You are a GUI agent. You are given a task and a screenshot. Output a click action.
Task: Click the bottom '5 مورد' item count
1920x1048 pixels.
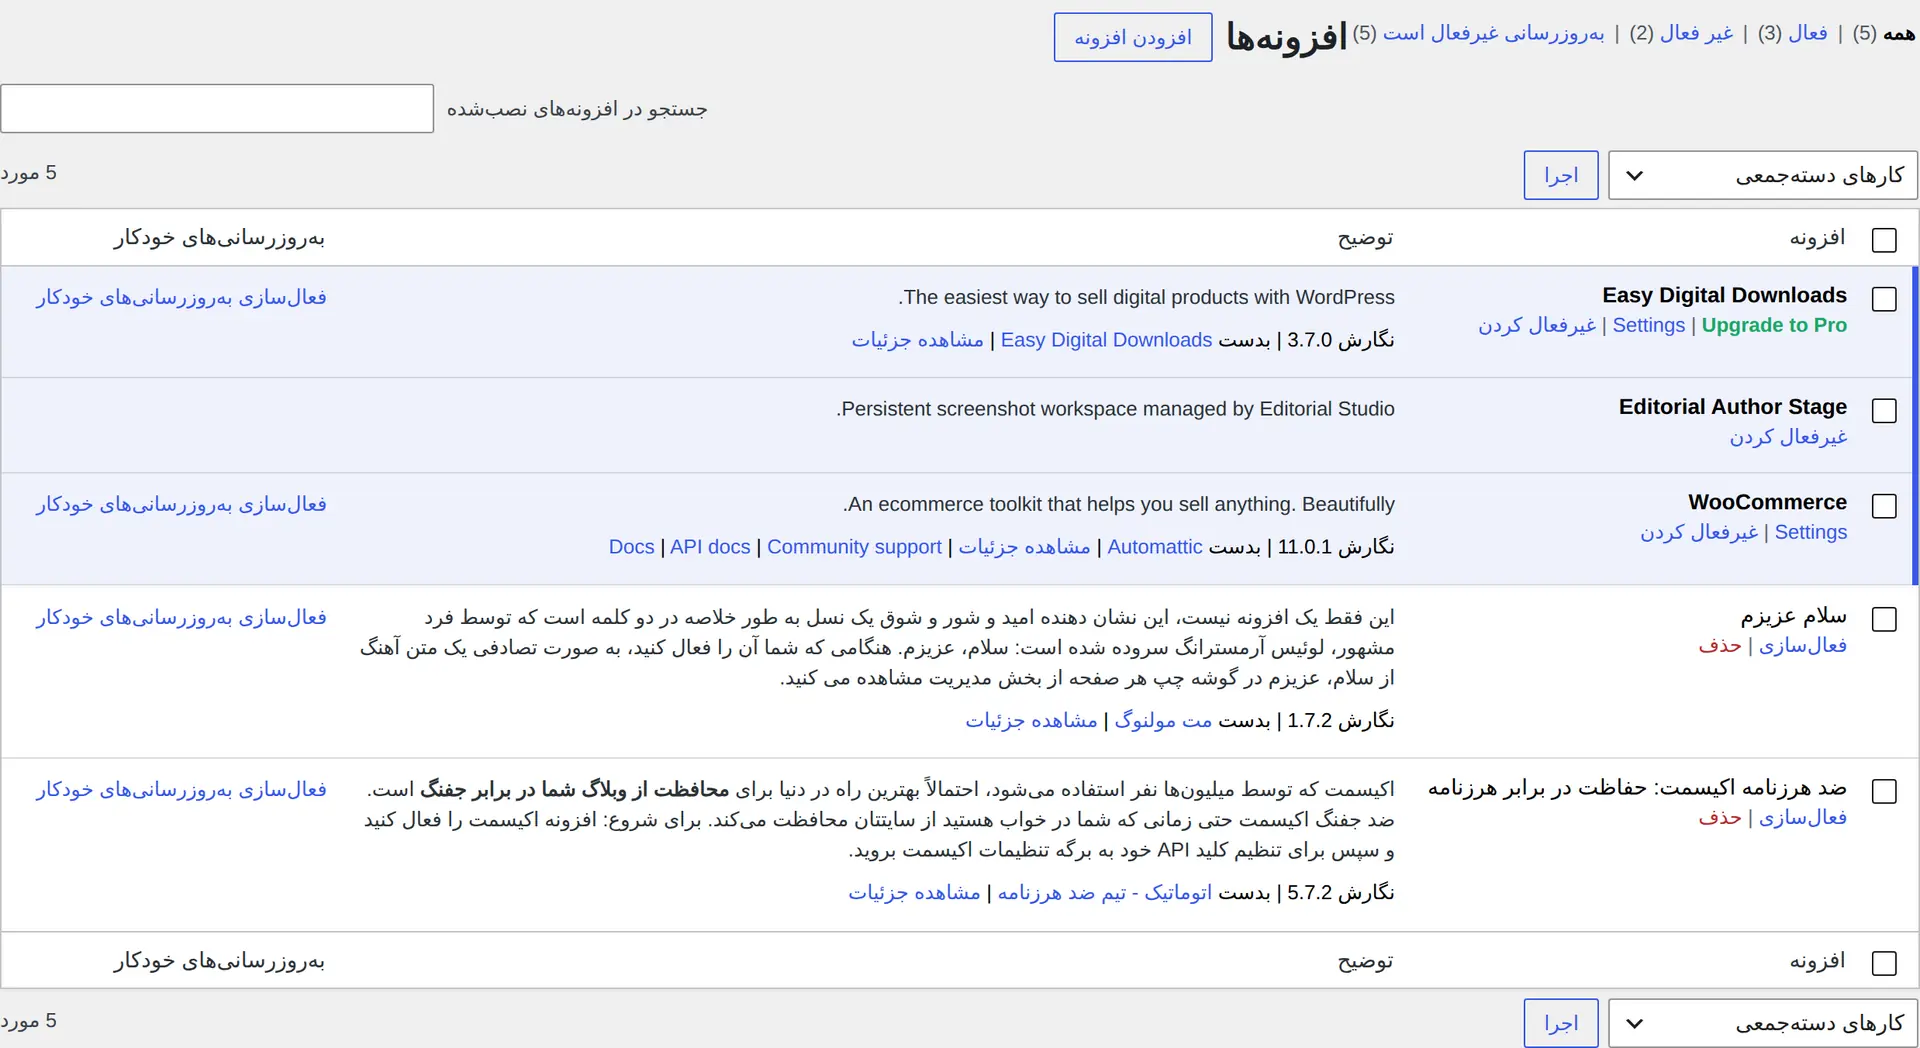tap(29, 1022)
